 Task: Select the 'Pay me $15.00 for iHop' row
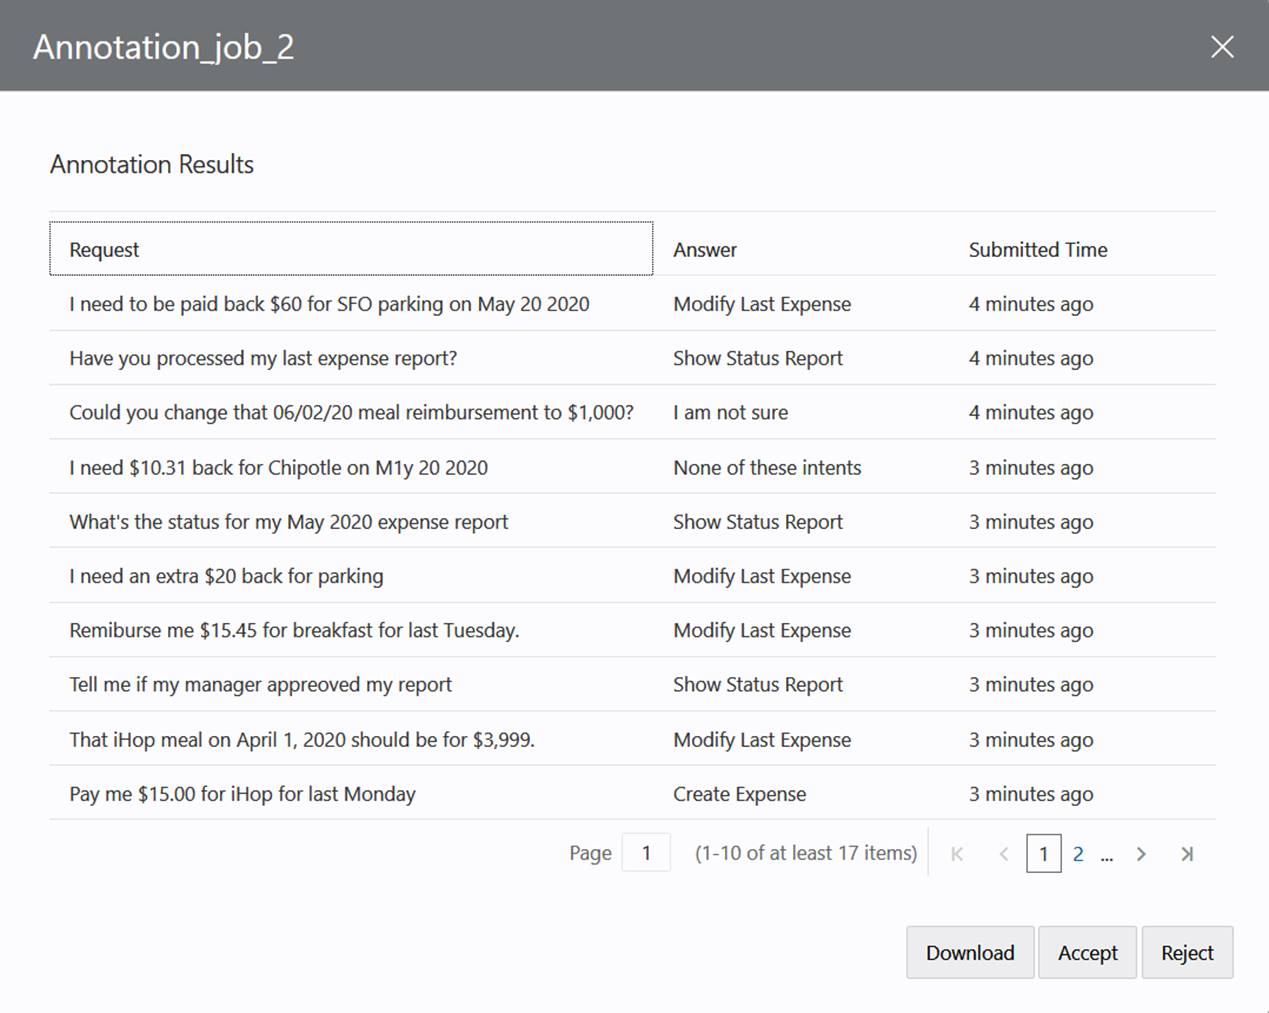(x=242, y=793)
